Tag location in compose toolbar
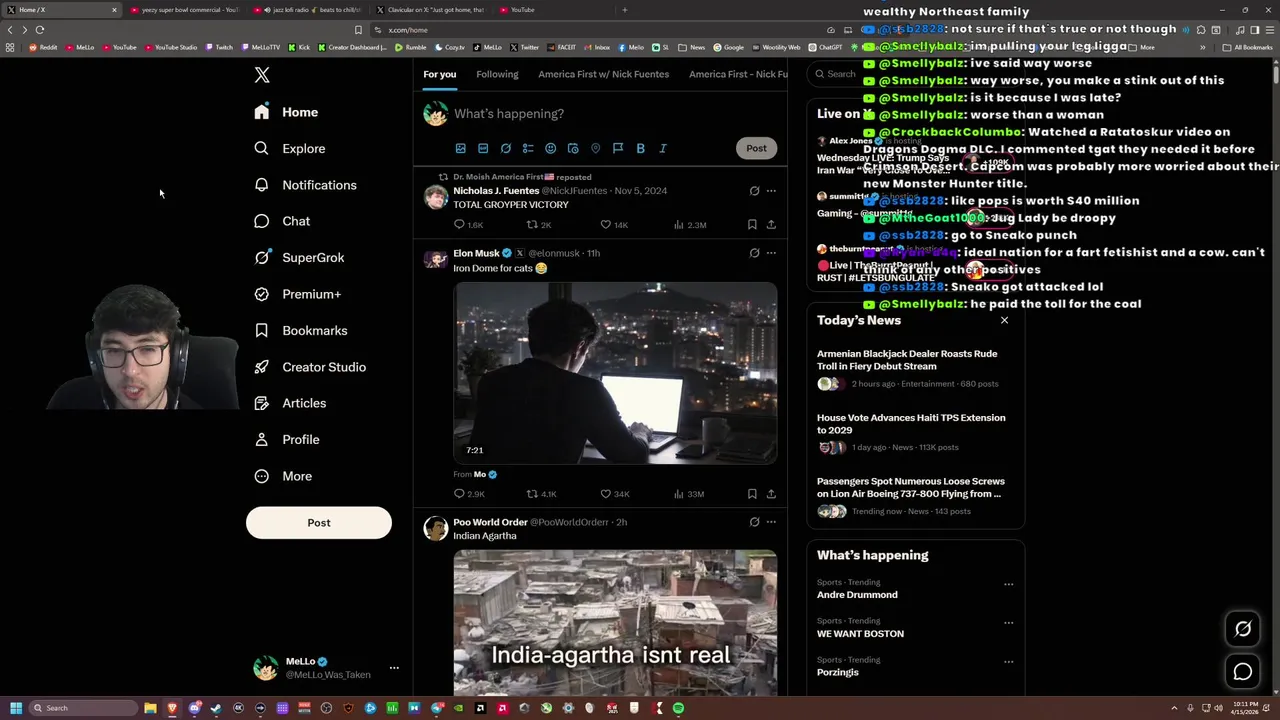 [595, 148]
